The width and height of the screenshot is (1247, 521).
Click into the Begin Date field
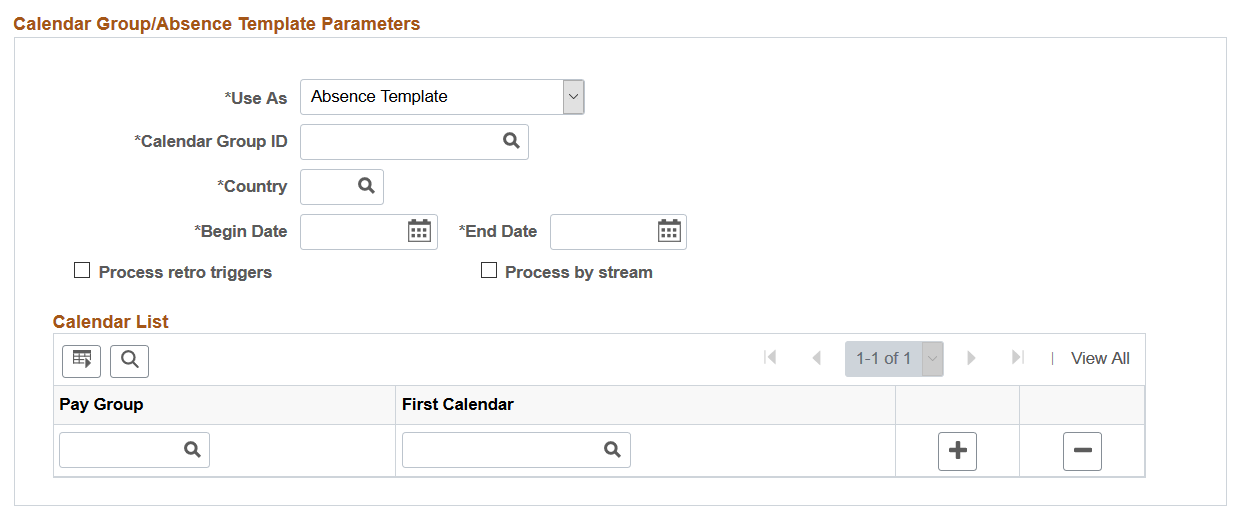[354, 231]
